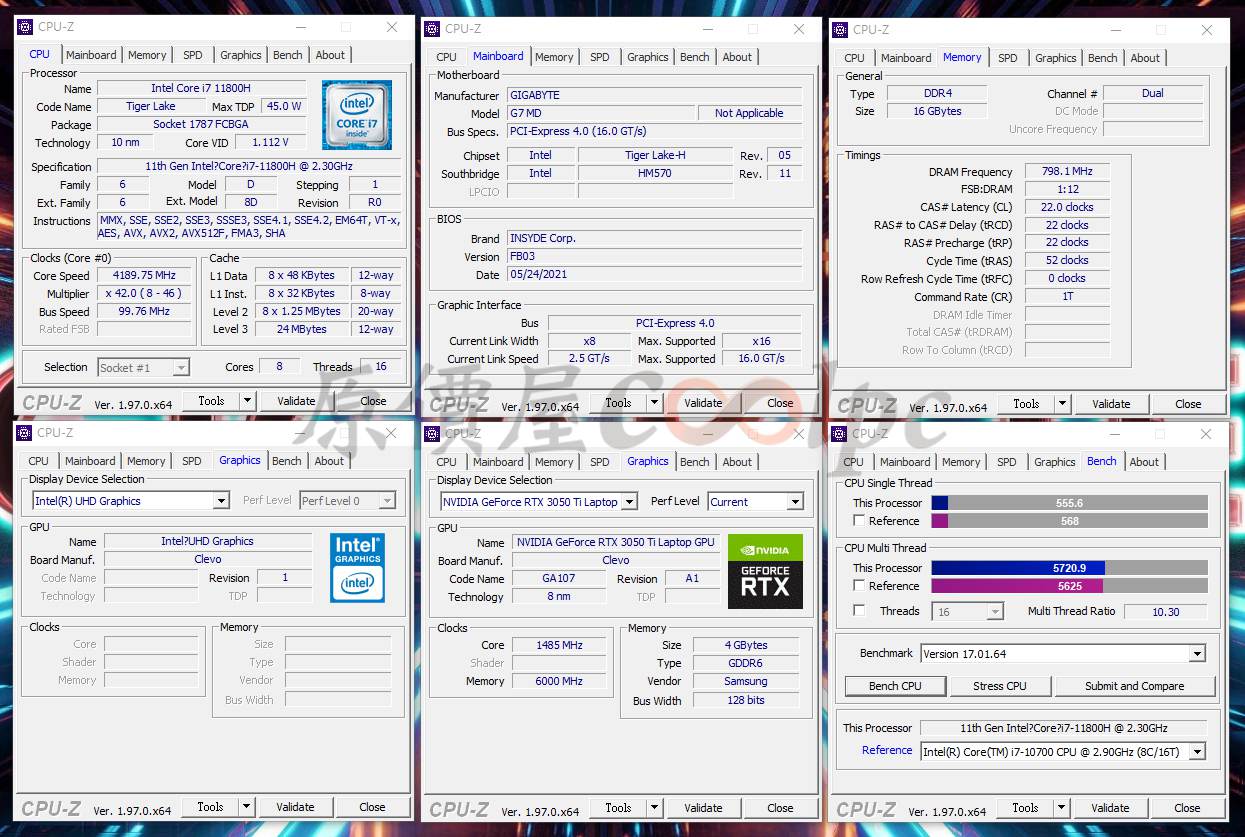
Task: Click the CPU-Z title icon in the Mainboard window
Action: pyautogui.click(x=432, y=29)
